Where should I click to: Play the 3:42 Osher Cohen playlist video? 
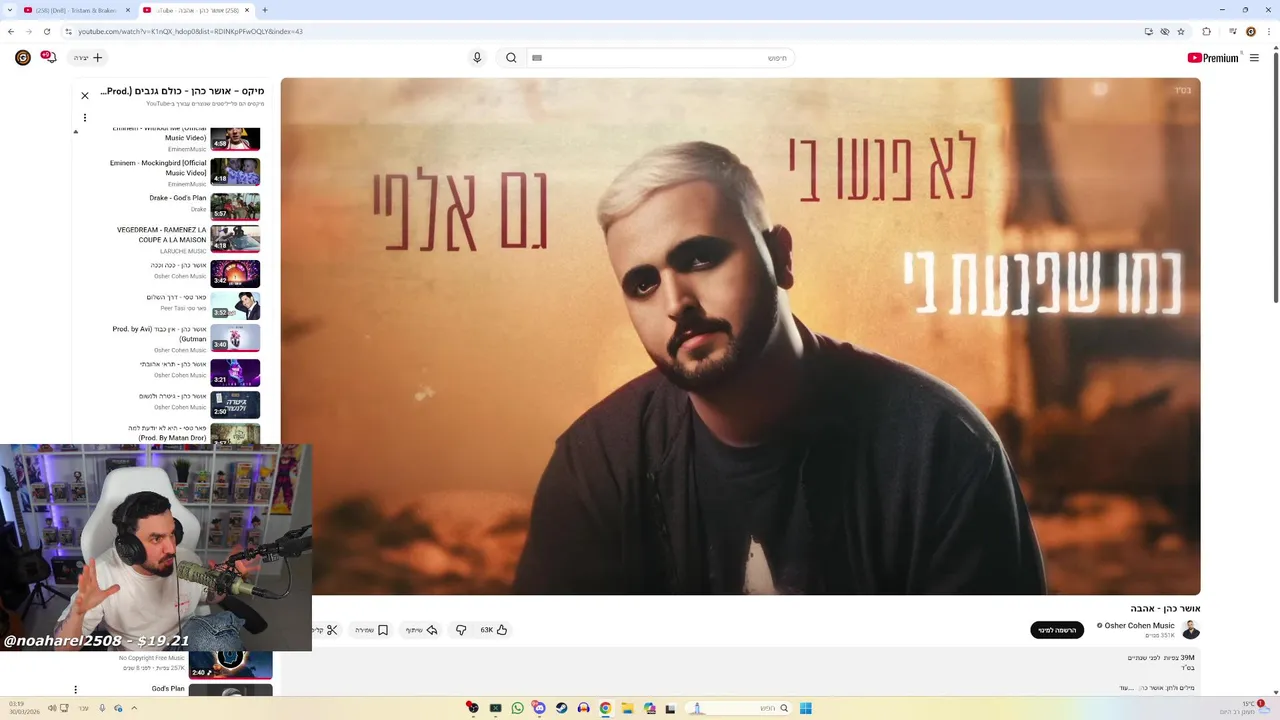pyautogui.click(x=235, y=273)
